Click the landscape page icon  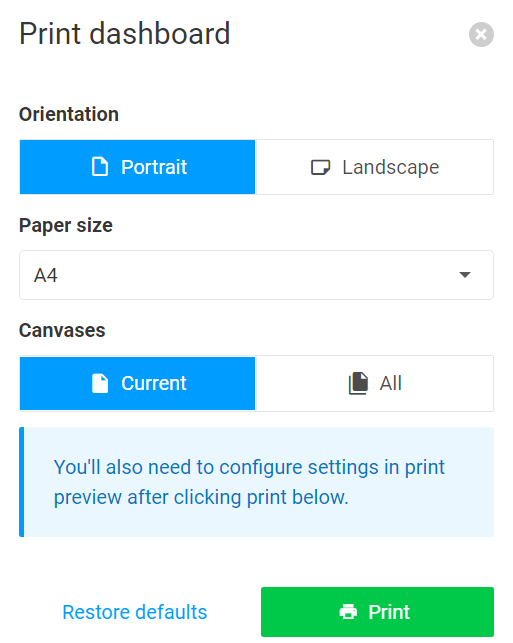click(320, 167)
